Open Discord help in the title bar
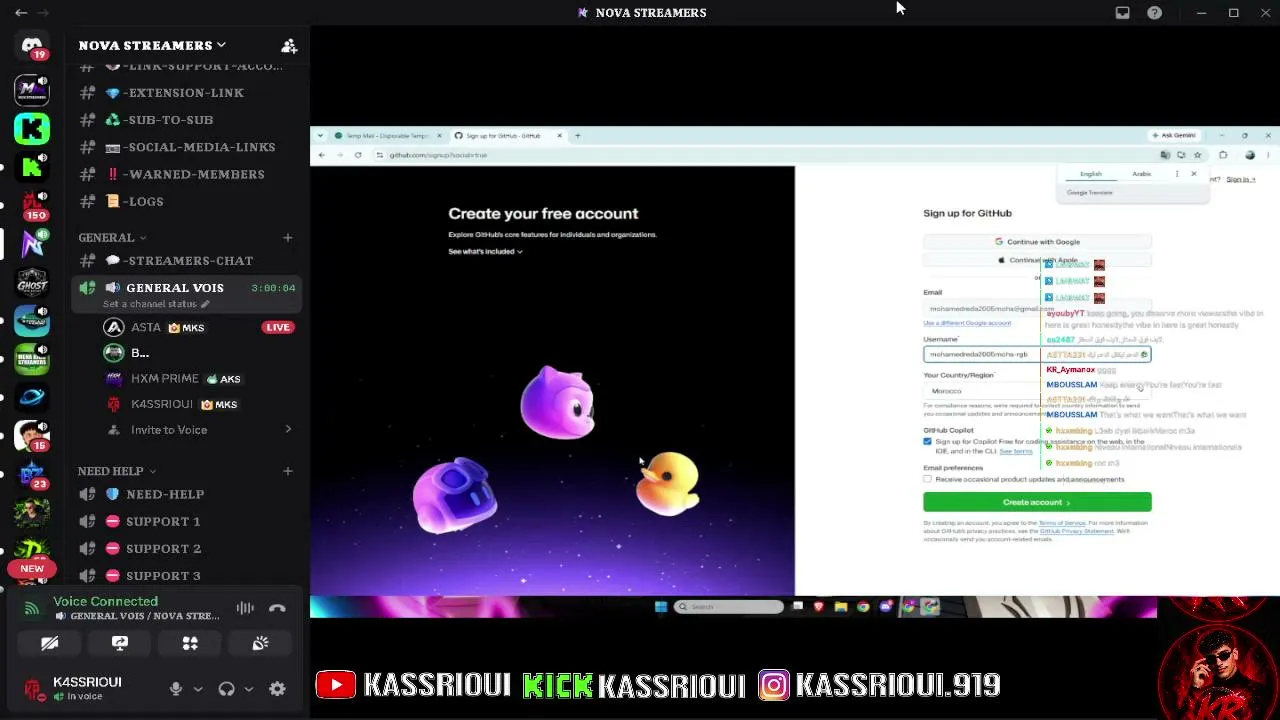 click(x=1155, y=13)
